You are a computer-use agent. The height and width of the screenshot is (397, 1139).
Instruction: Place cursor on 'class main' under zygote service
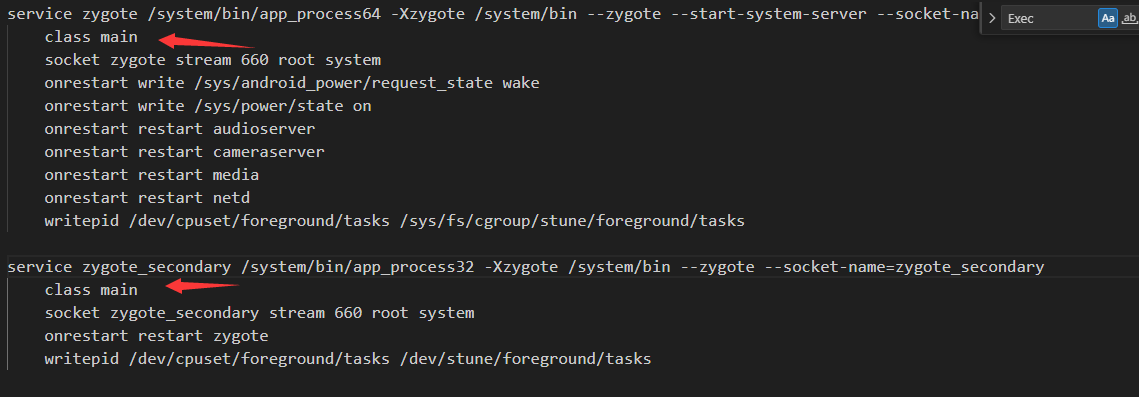(x=91, y=37)
